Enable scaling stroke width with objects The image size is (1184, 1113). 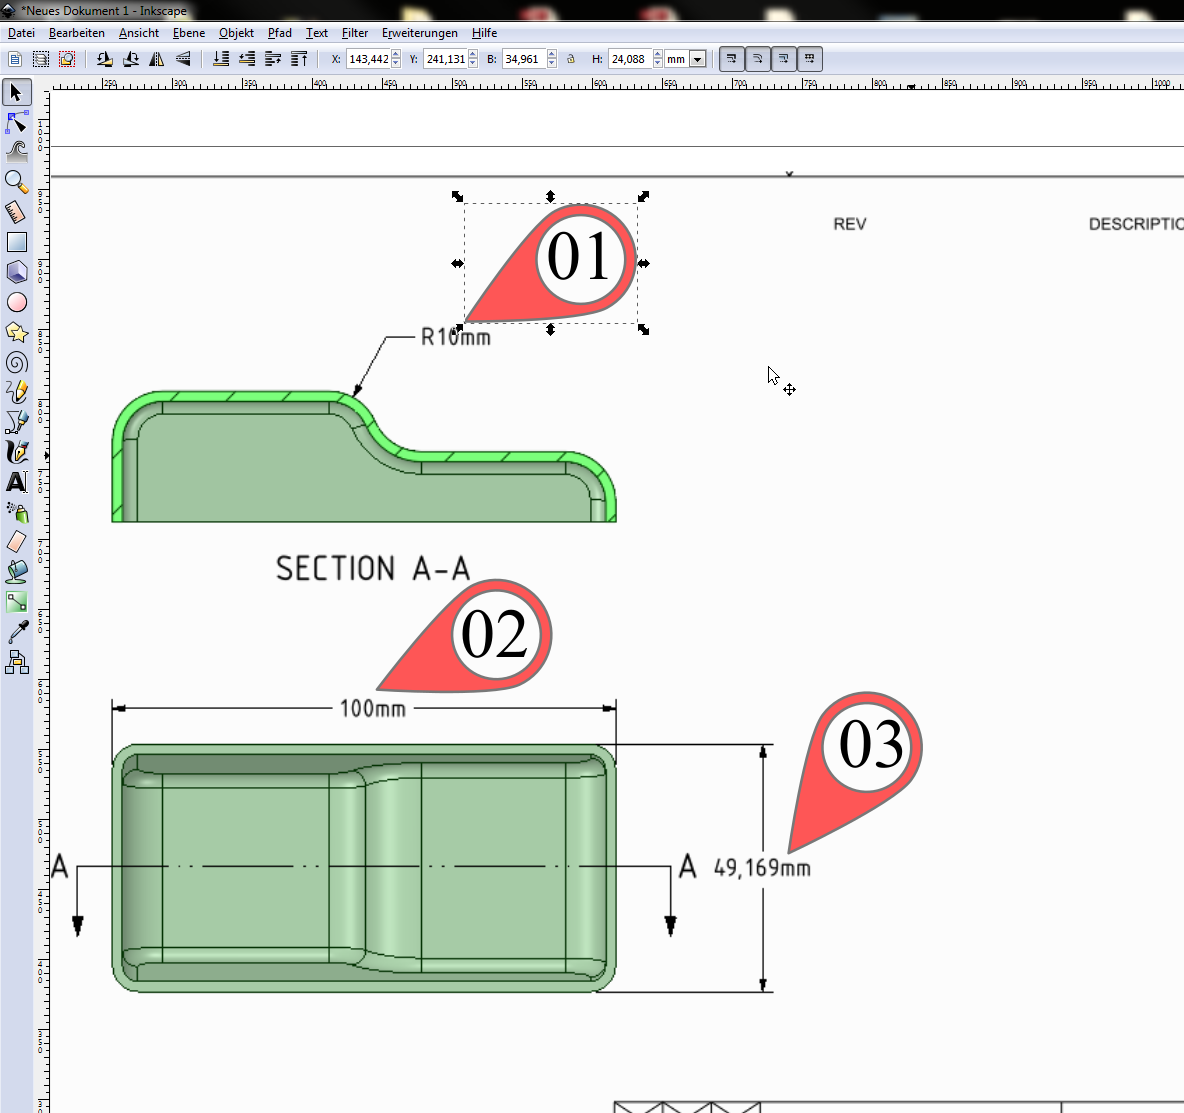731,58
